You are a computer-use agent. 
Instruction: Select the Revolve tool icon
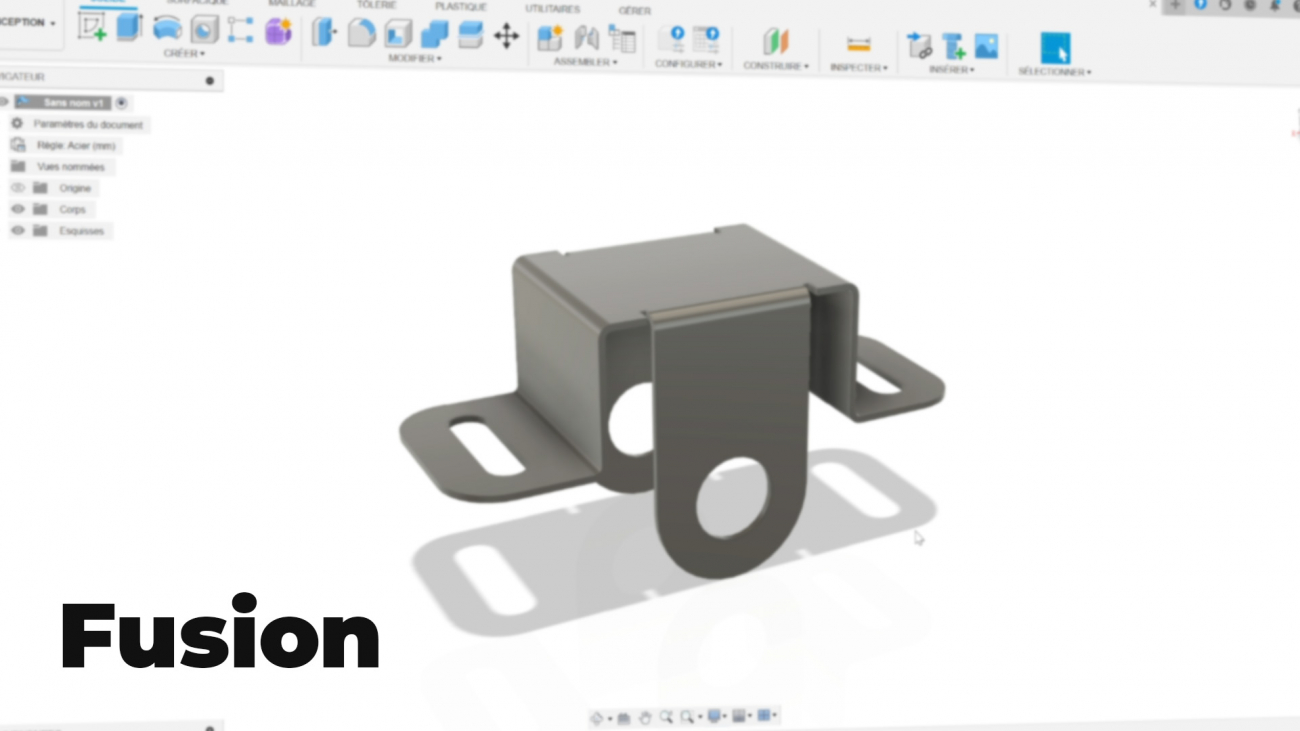(167, 29)
